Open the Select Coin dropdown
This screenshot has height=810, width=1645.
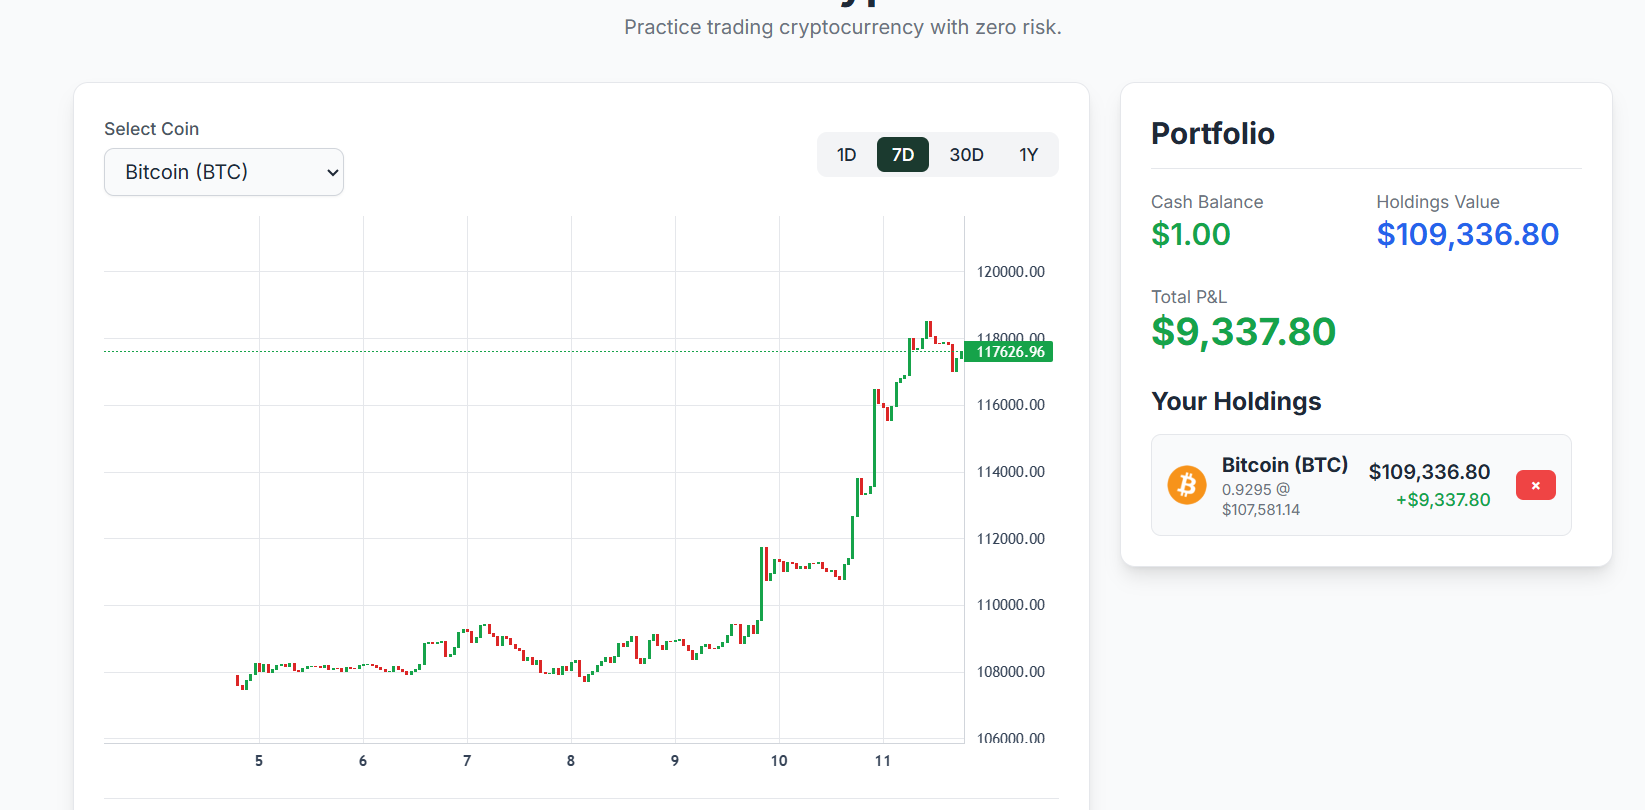tap(224, 172)
